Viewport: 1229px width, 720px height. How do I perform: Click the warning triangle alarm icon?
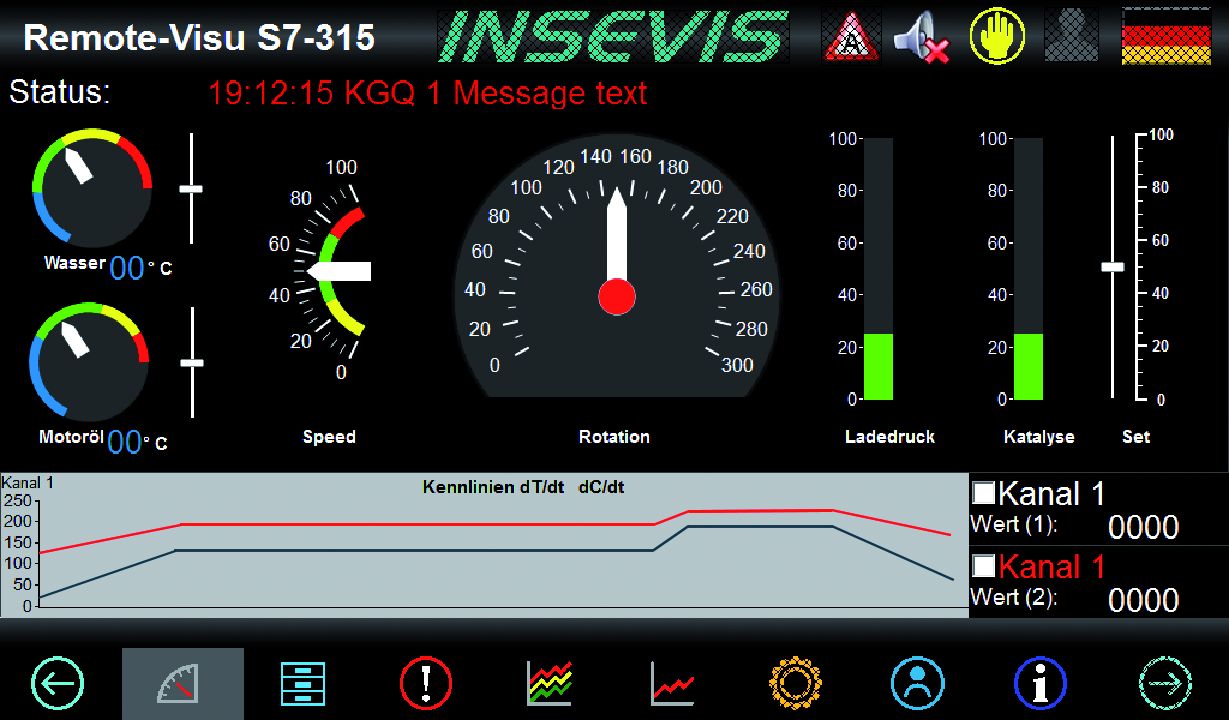point(849,35)
